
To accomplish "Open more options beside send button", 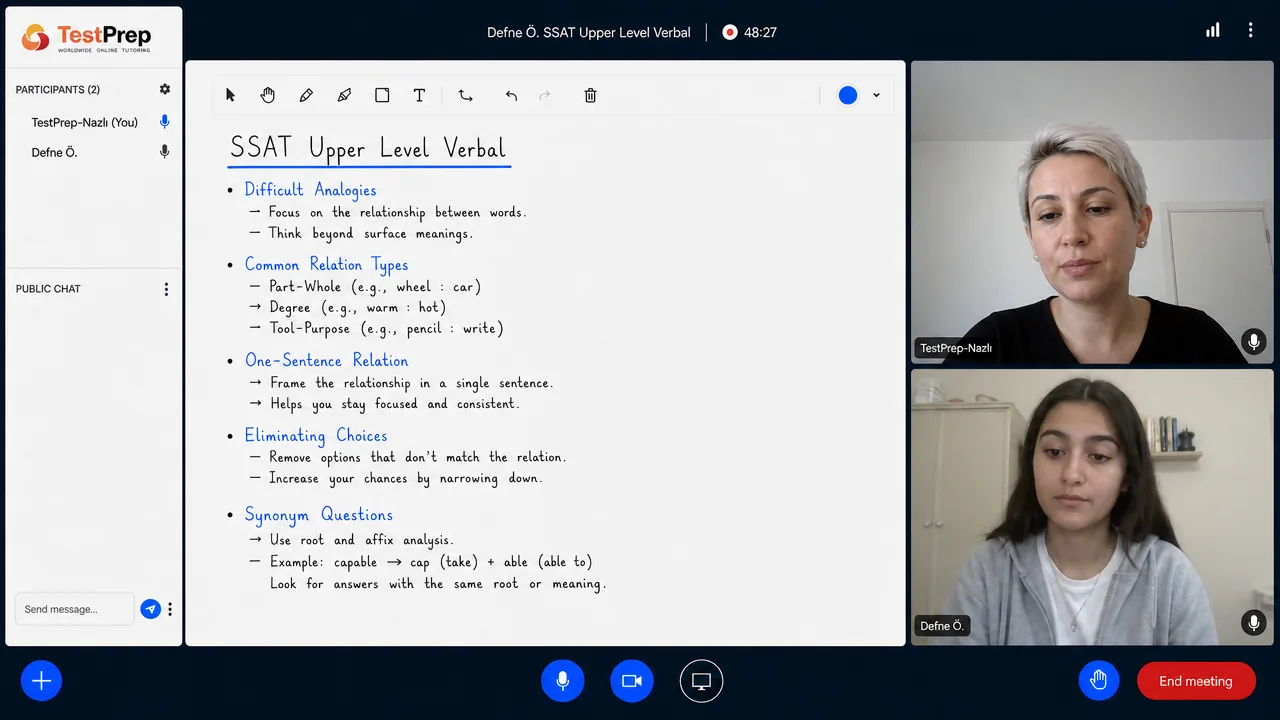I will point(170,609).
